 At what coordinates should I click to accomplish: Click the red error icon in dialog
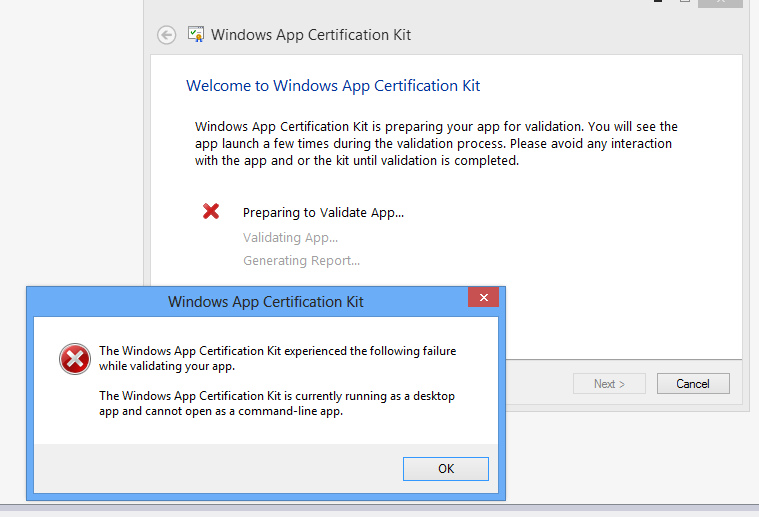(75, 359)
